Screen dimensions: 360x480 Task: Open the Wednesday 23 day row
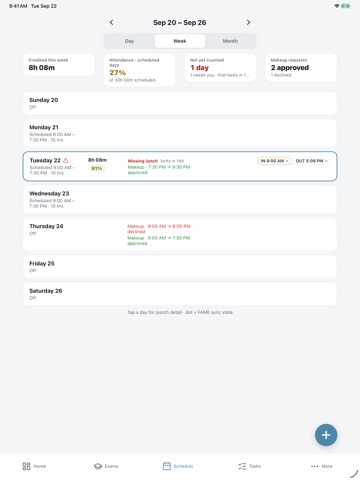pyautogui.click(x=180, y=199)
